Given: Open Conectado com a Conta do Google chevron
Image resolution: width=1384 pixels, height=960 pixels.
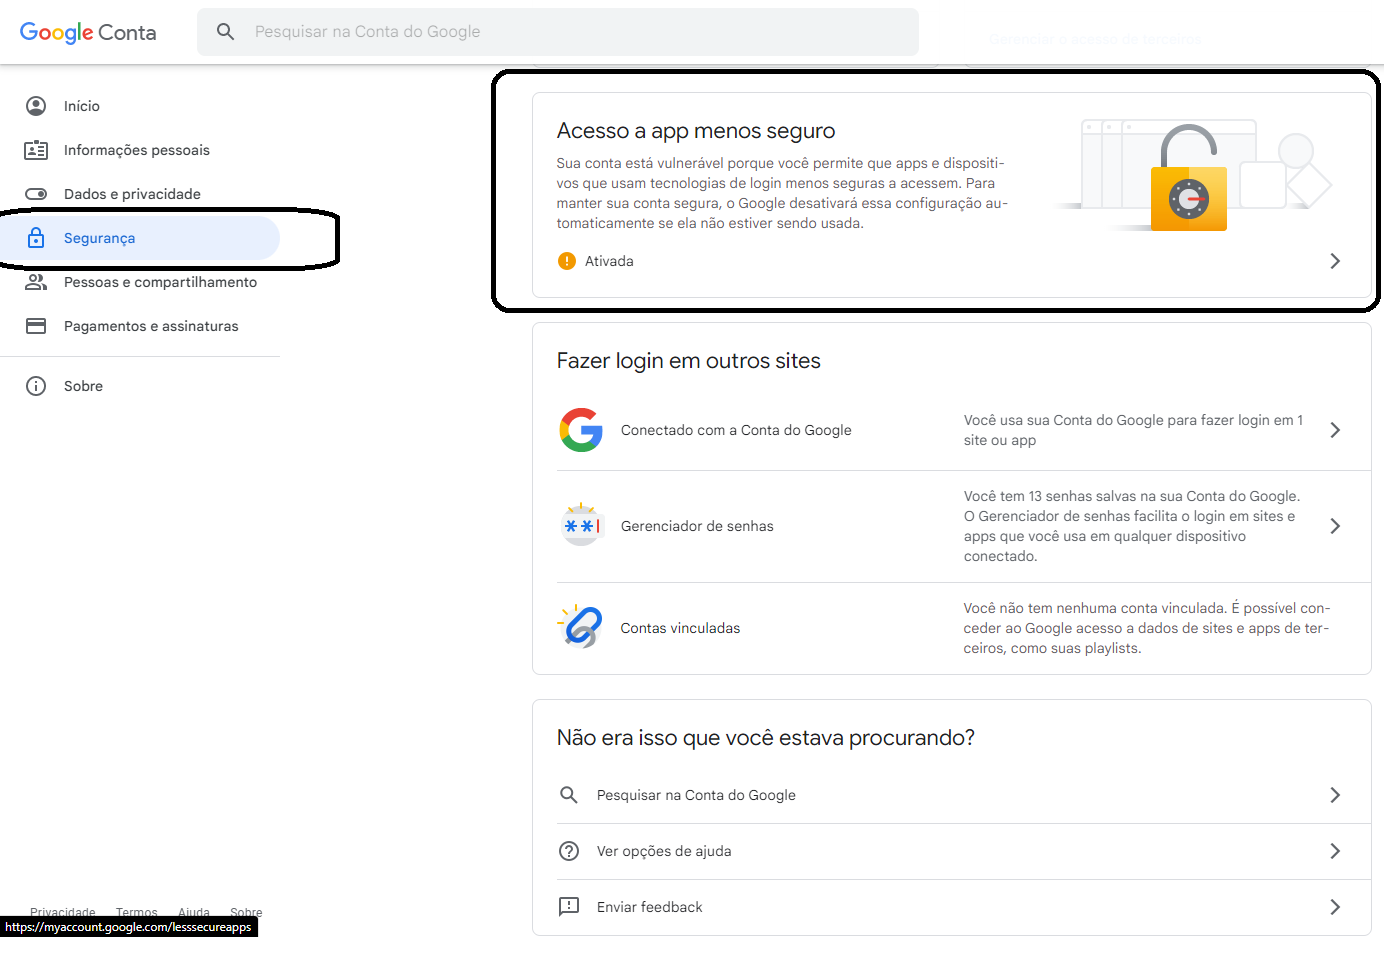Looking at the screenshot, I should 1335,430.
